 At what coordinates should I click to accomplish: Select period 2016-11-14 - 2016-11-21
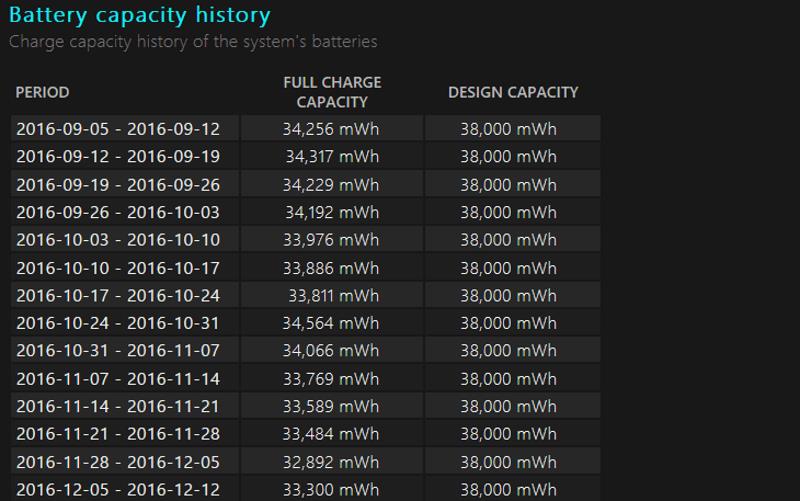118,406
